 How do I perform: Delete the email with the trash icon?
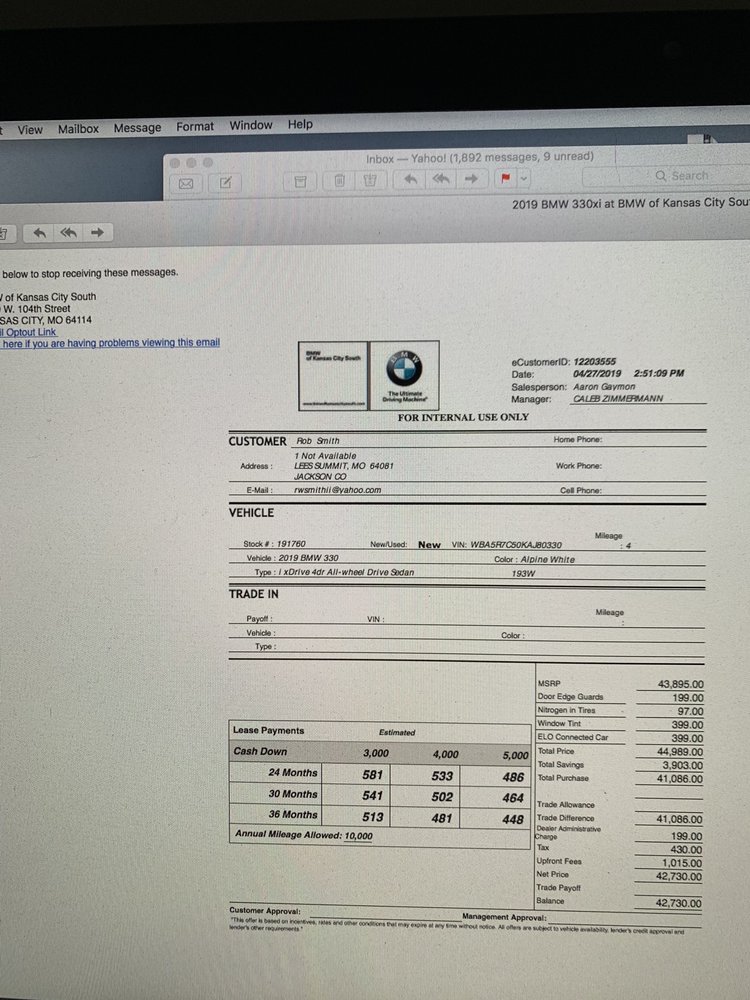coord(339,180)
